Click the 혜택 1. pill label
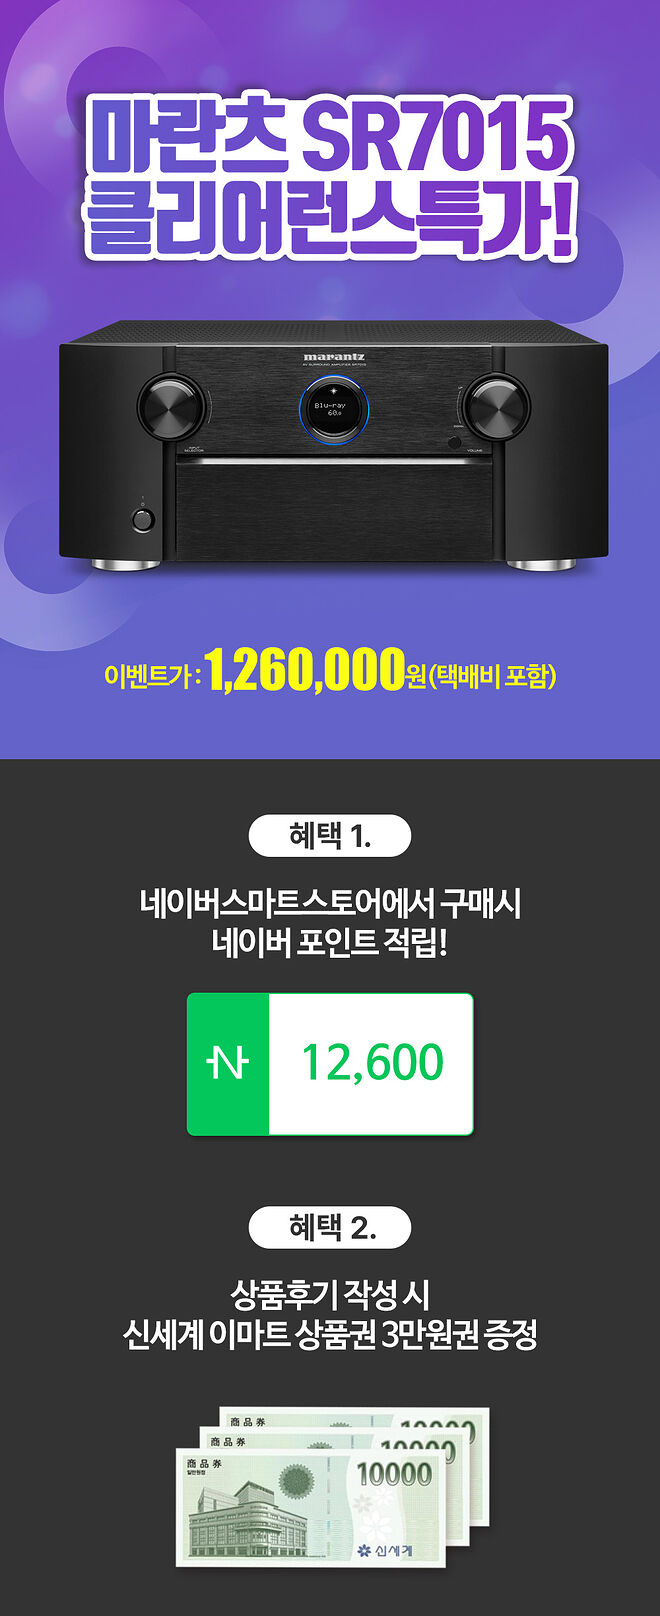Screen dimensions: 660x1616 329,836
